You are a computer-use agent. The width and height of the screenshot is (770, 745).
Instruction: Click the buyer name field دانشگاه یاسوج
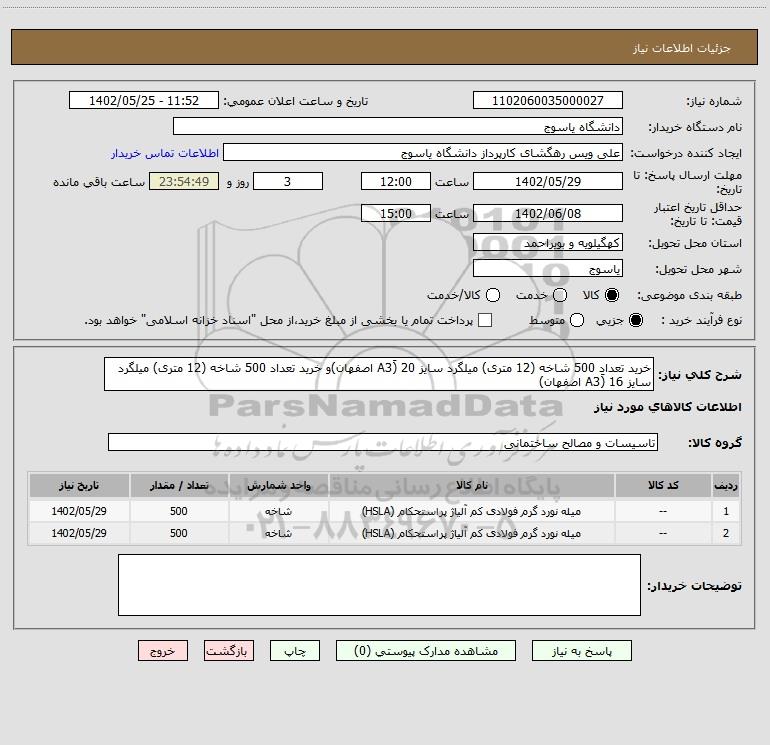(398, 126)
